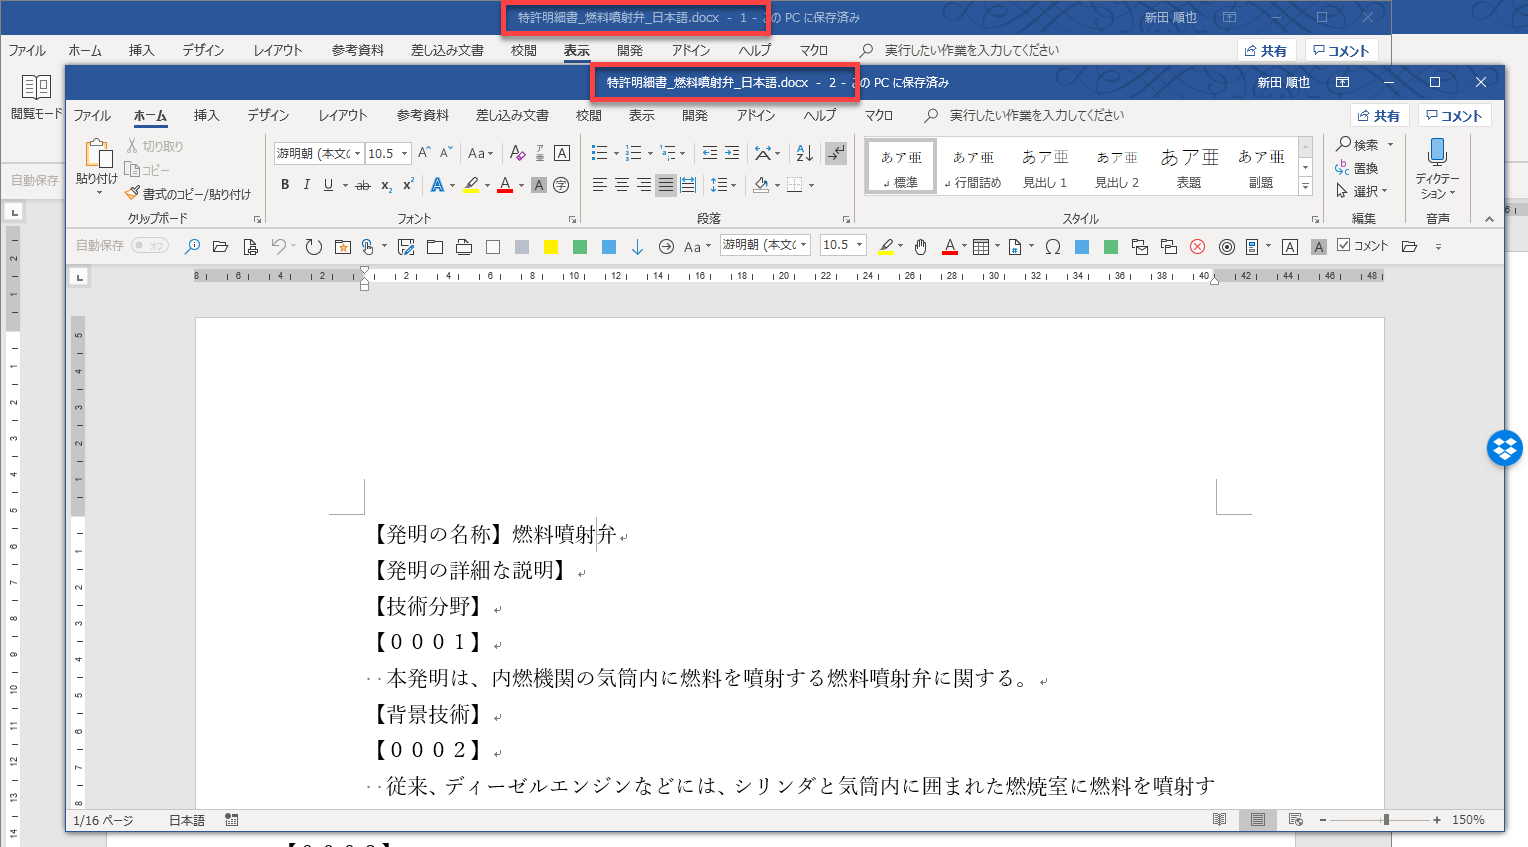
Task: Click the yellow color square in the quick toolbar
Action: 551,247
